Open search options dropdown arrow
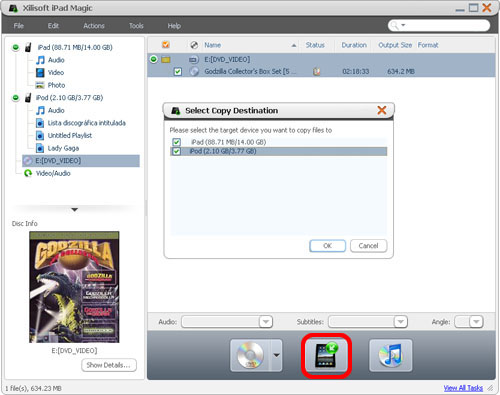The width and height of the screenshot is (500, 395). pos(403,25)
